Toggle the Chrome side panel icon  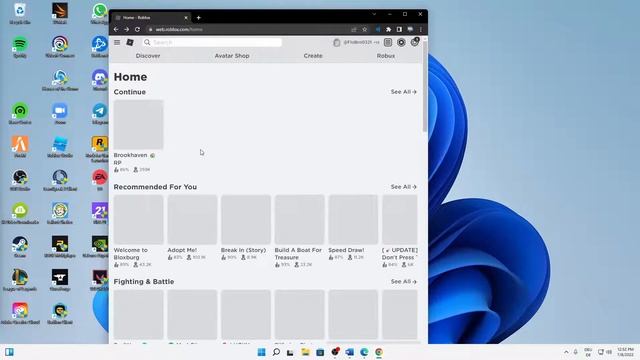pyautogui.click(x=399, y=29)
